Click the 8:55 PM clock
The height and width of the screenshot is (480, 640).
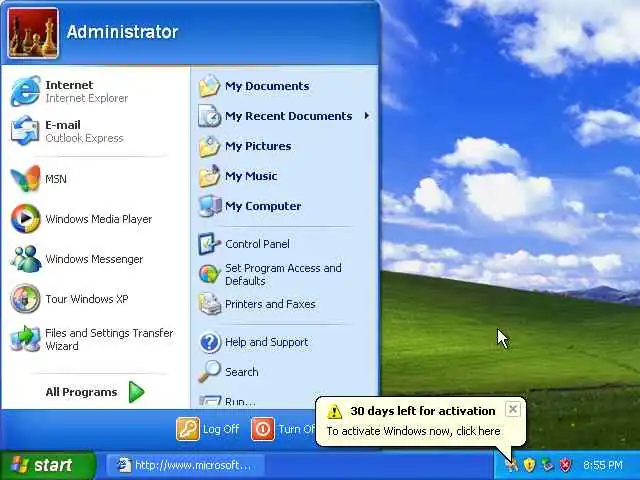(603, 465)
